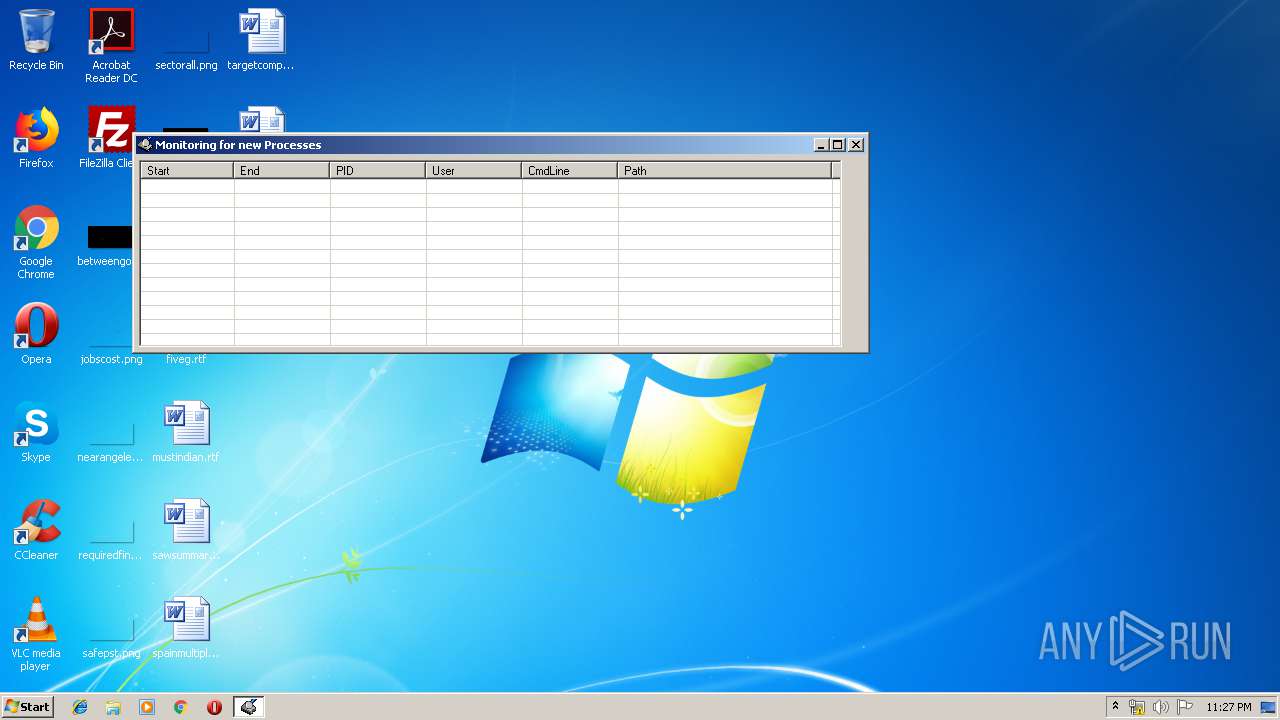Sort by the PID column header

[378, 170]
